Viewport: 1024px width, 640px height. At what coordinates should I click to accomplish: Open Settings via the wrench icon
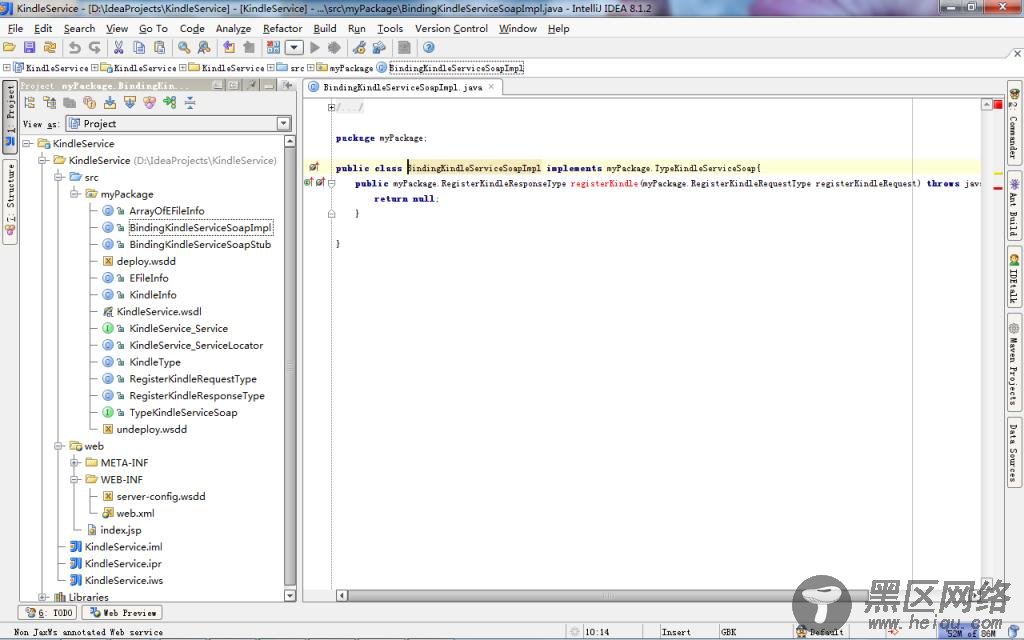point(359,48)
